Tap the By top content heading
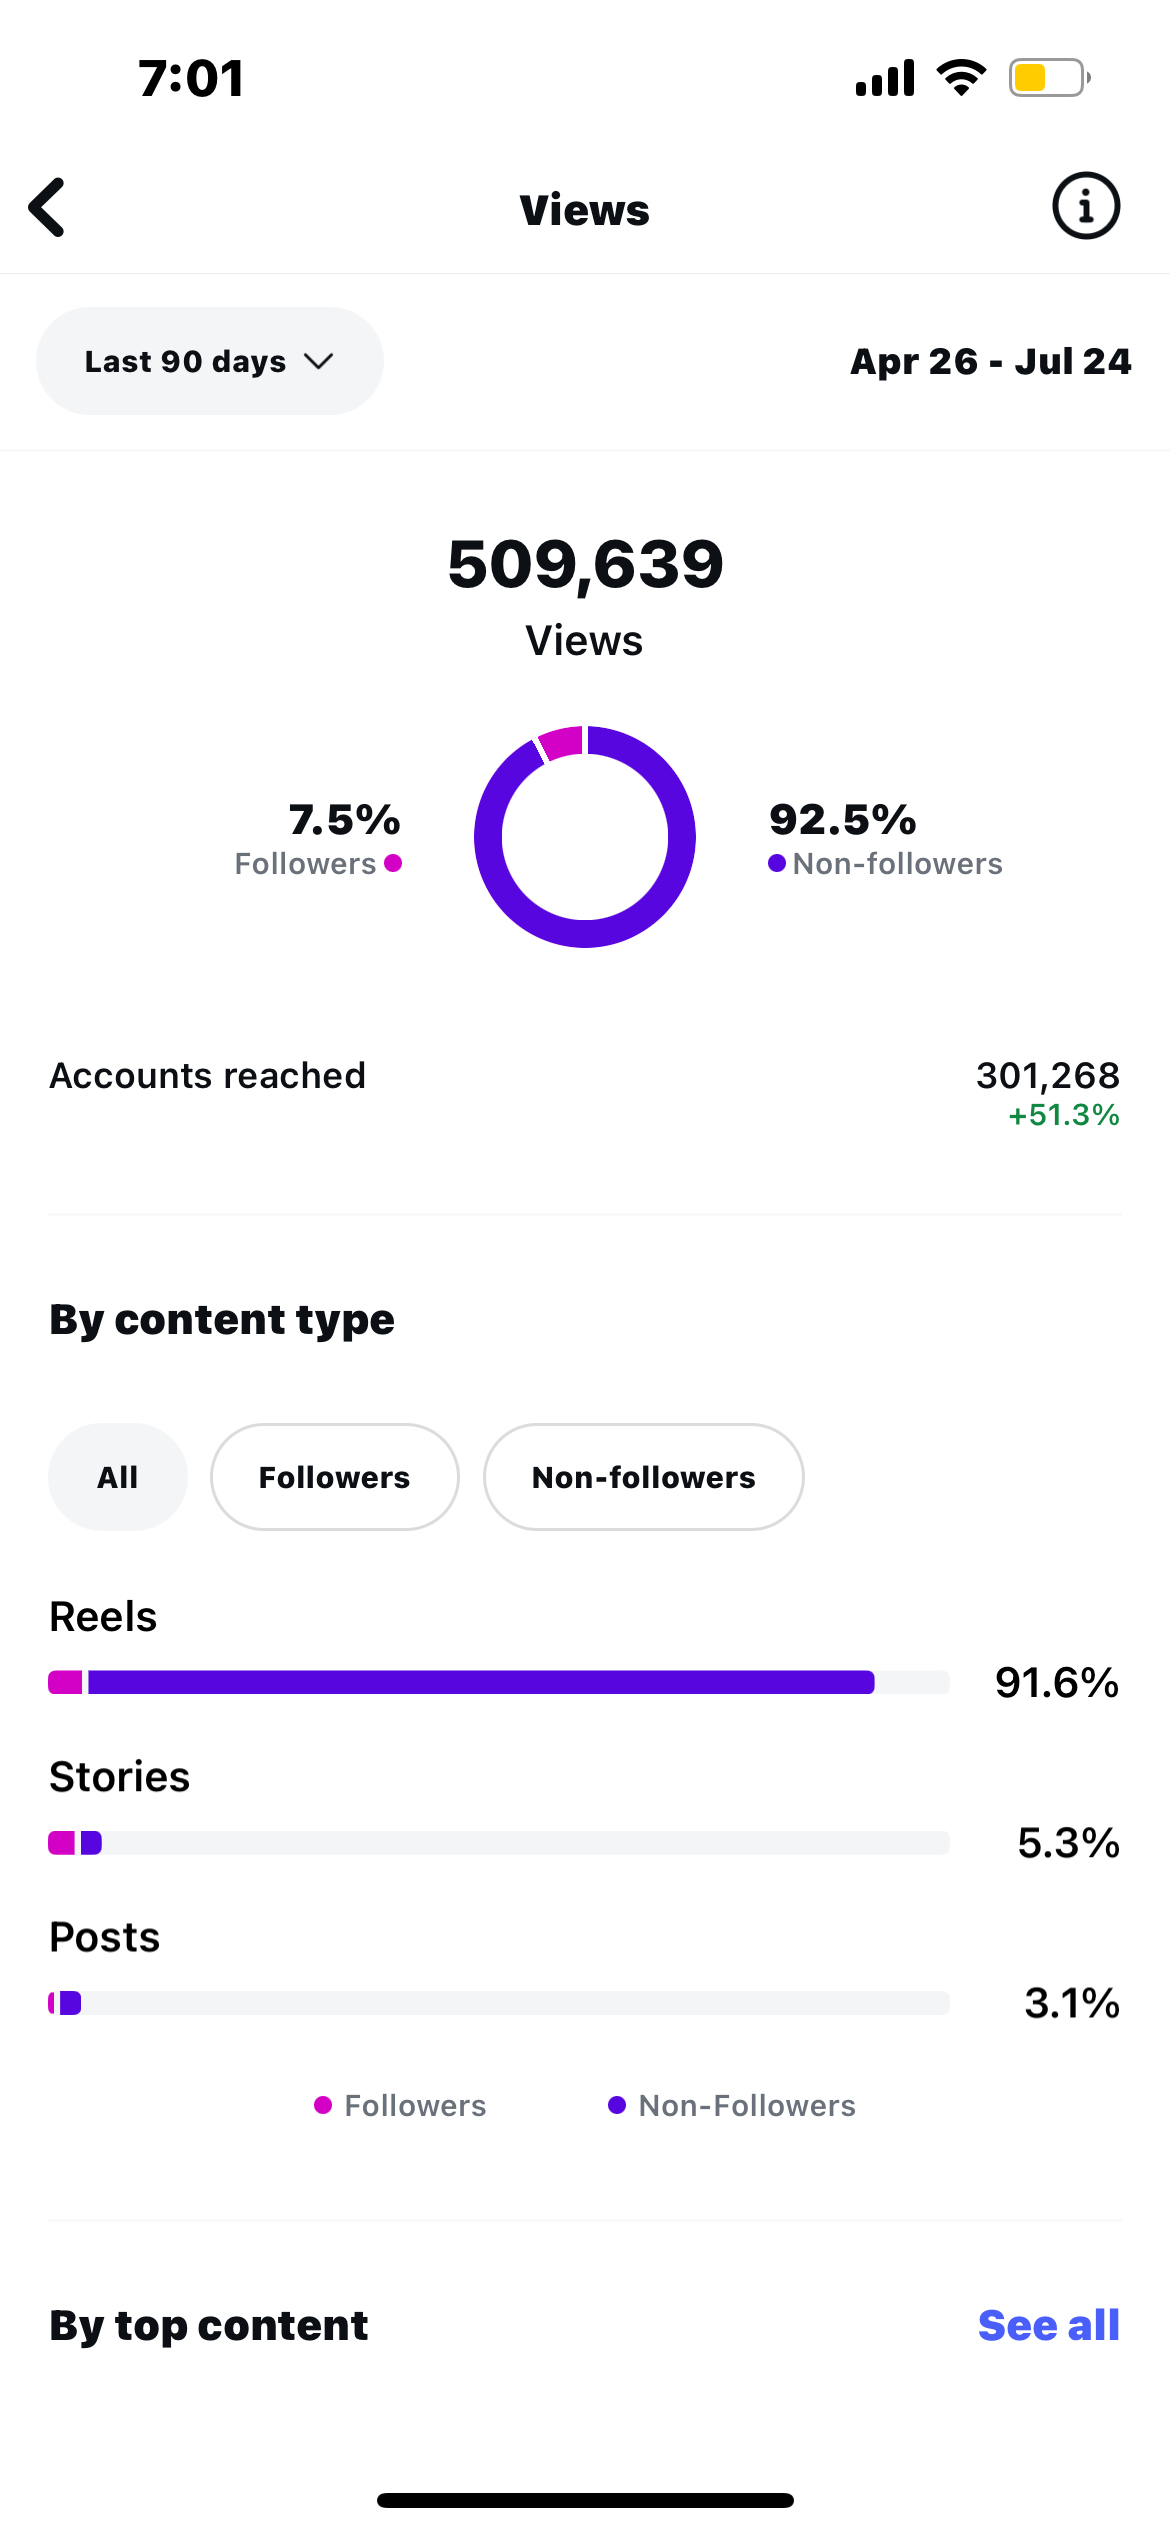 tap(209, 2325)
